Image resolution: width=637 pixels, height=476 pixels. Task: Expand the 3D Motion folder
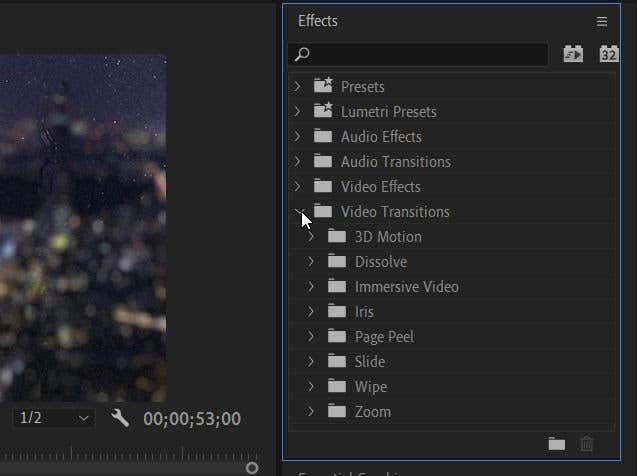(311, 237)
